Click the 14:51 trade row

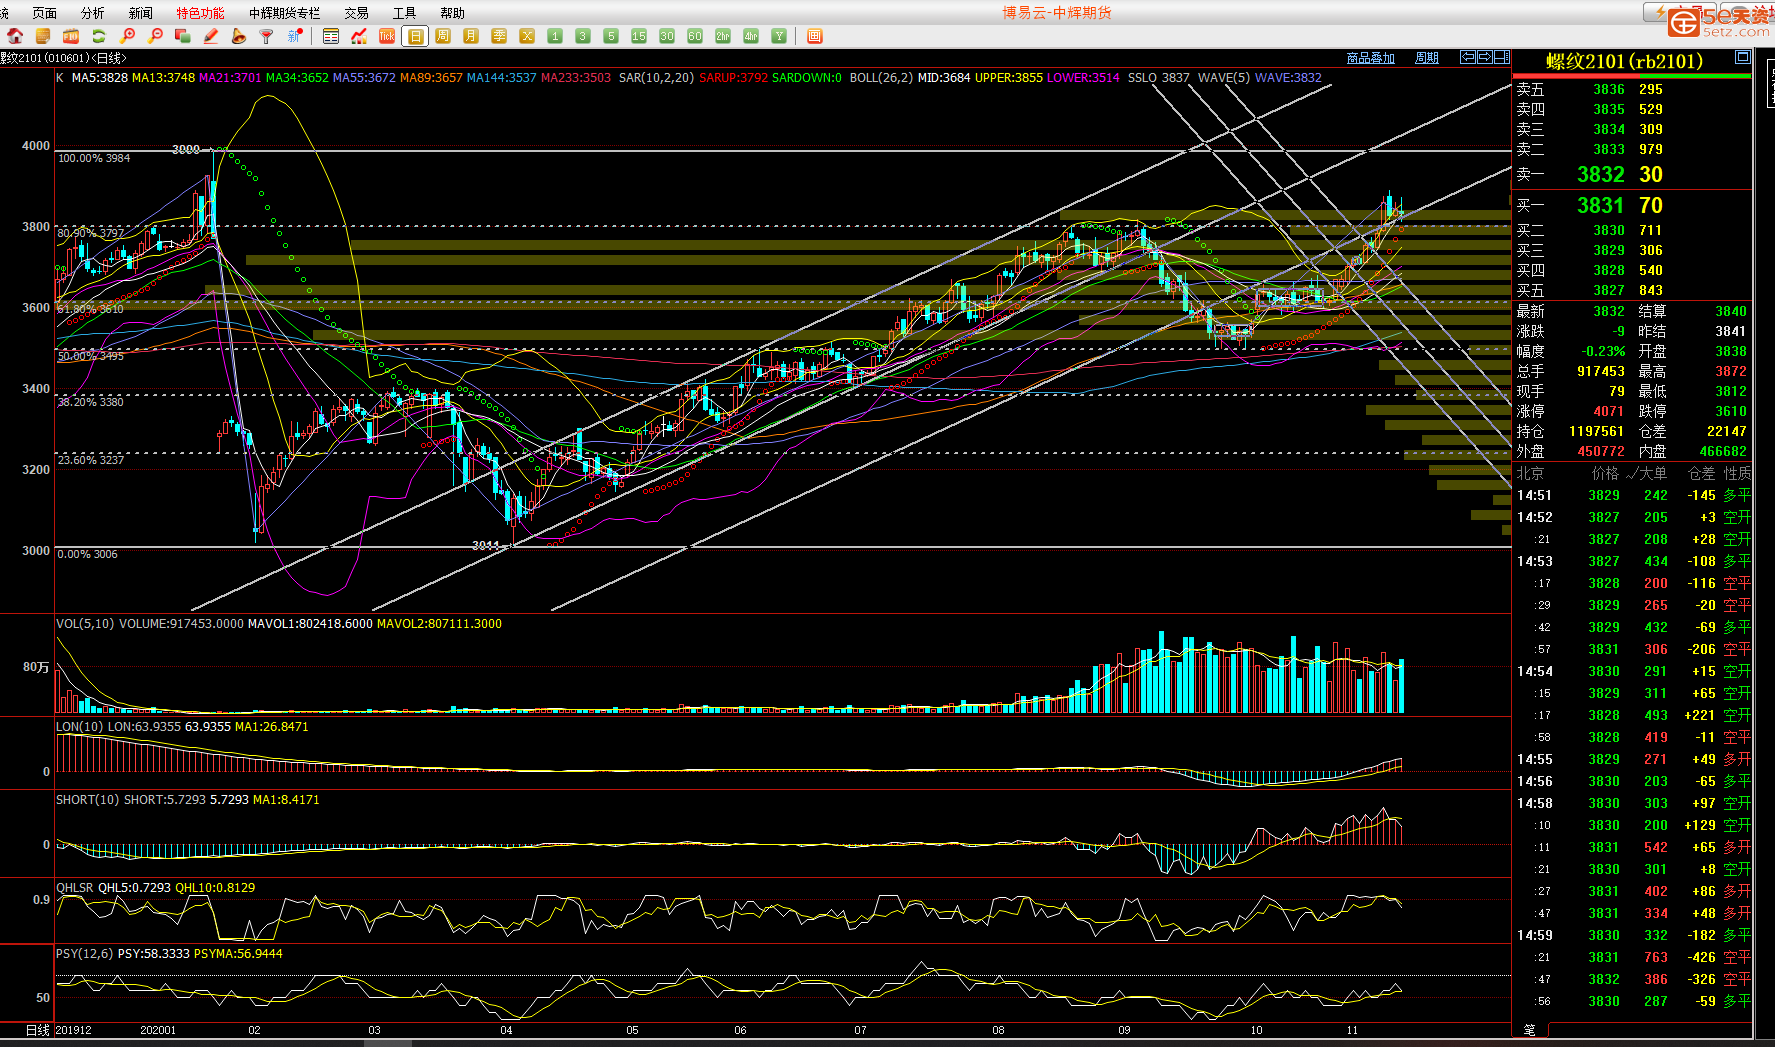click(1632, 495)
